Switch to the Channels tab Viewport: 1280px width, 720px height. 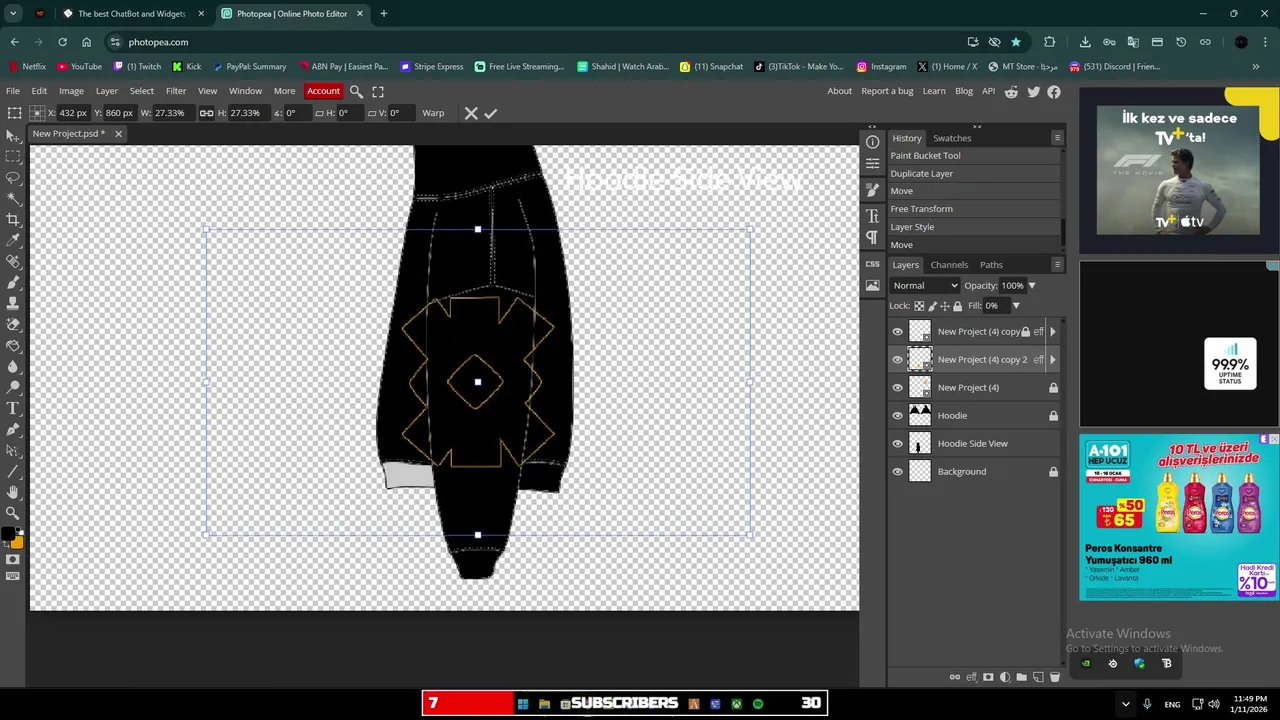949,265
